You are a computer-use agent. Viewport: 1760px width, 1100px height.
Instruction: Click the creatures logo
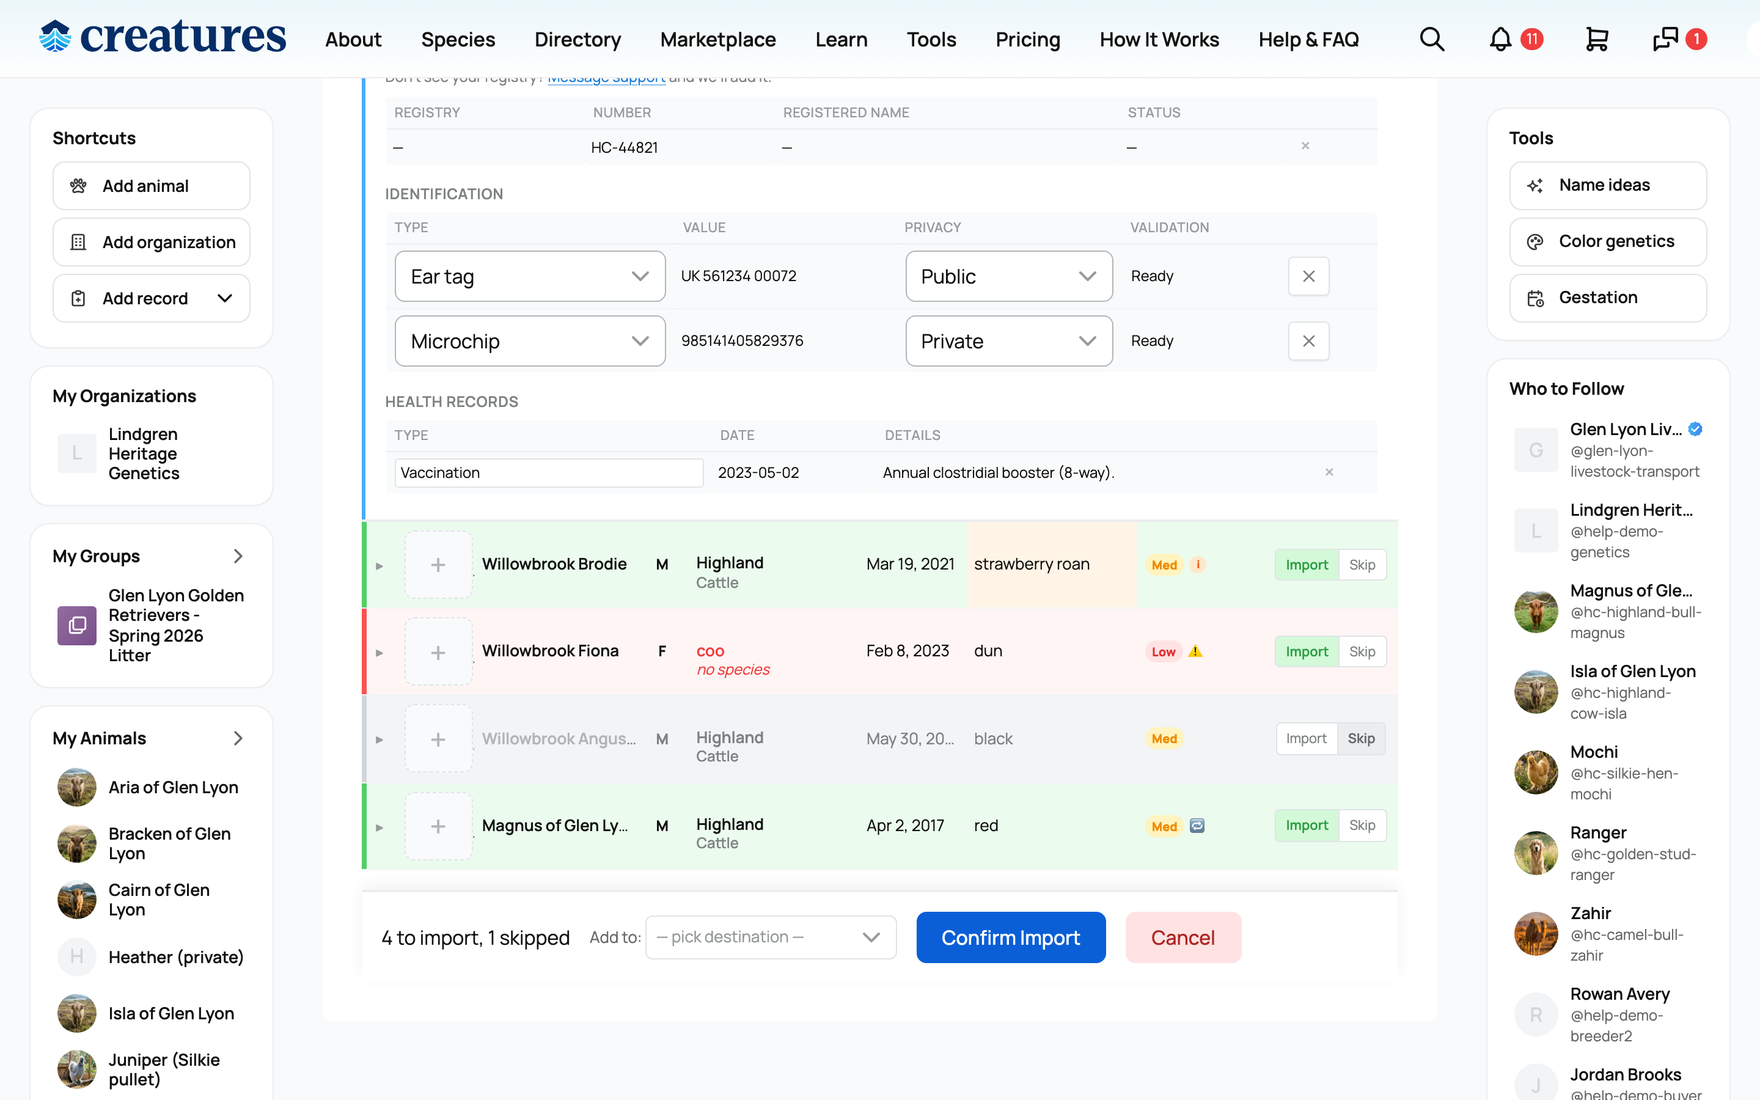click(x=163, y=37)
